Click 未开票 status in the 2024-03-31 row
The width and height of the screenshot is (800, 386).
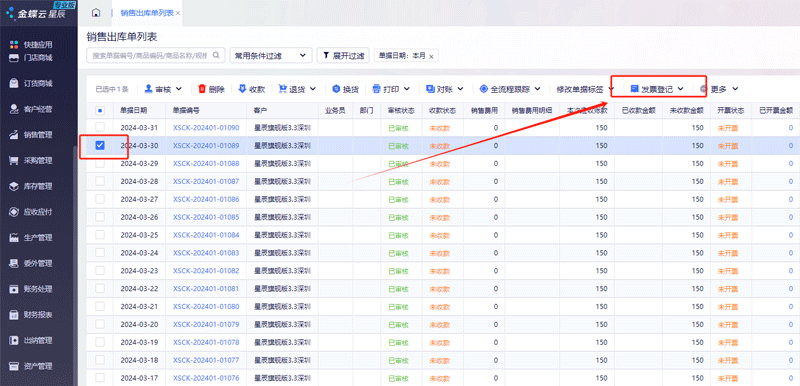pos(728,128)
